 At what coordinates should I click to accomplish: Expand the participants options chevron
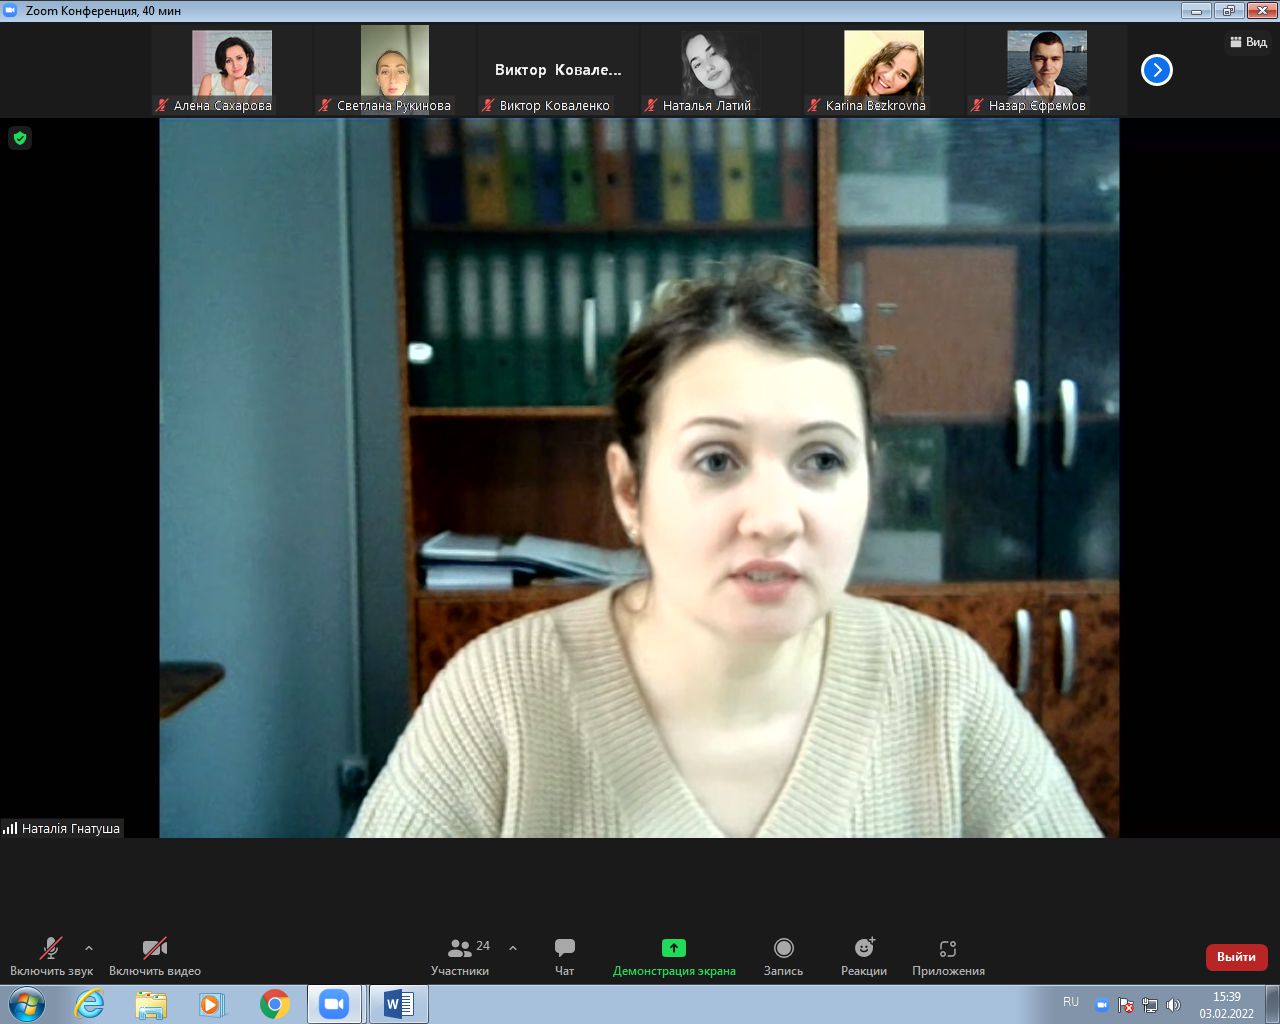(x=513, y=948)
